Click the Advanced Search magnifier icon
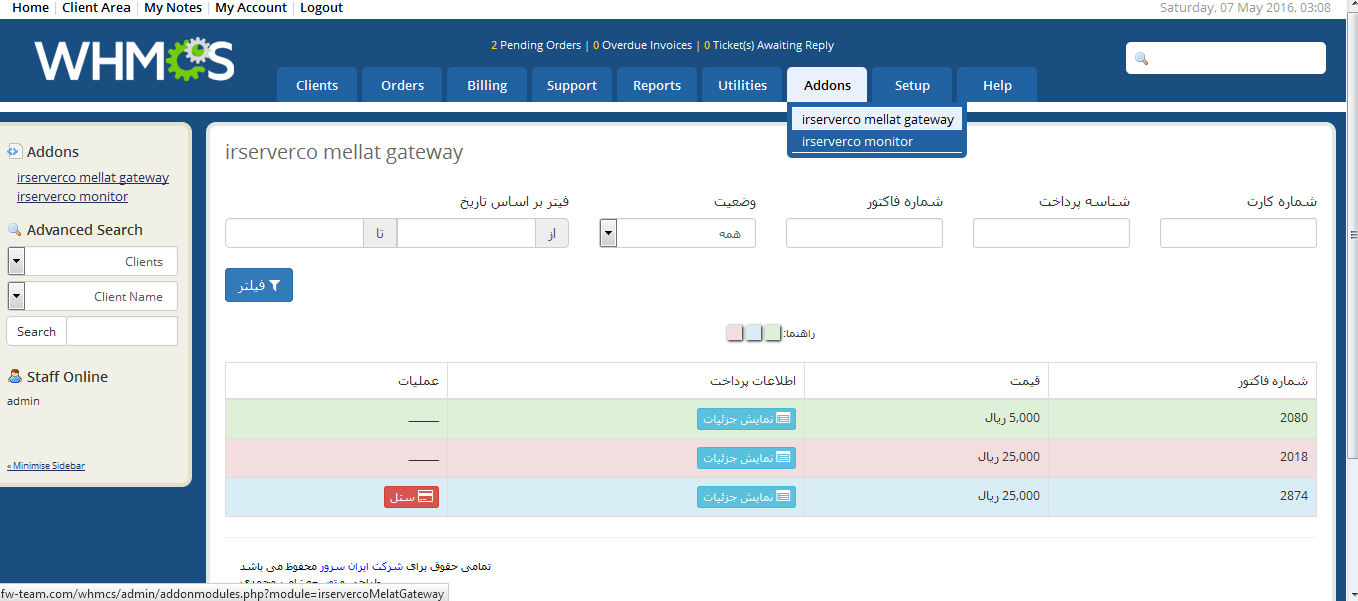Image resolution: width=1358 pixels, height=601 pixels. point(14,230)
